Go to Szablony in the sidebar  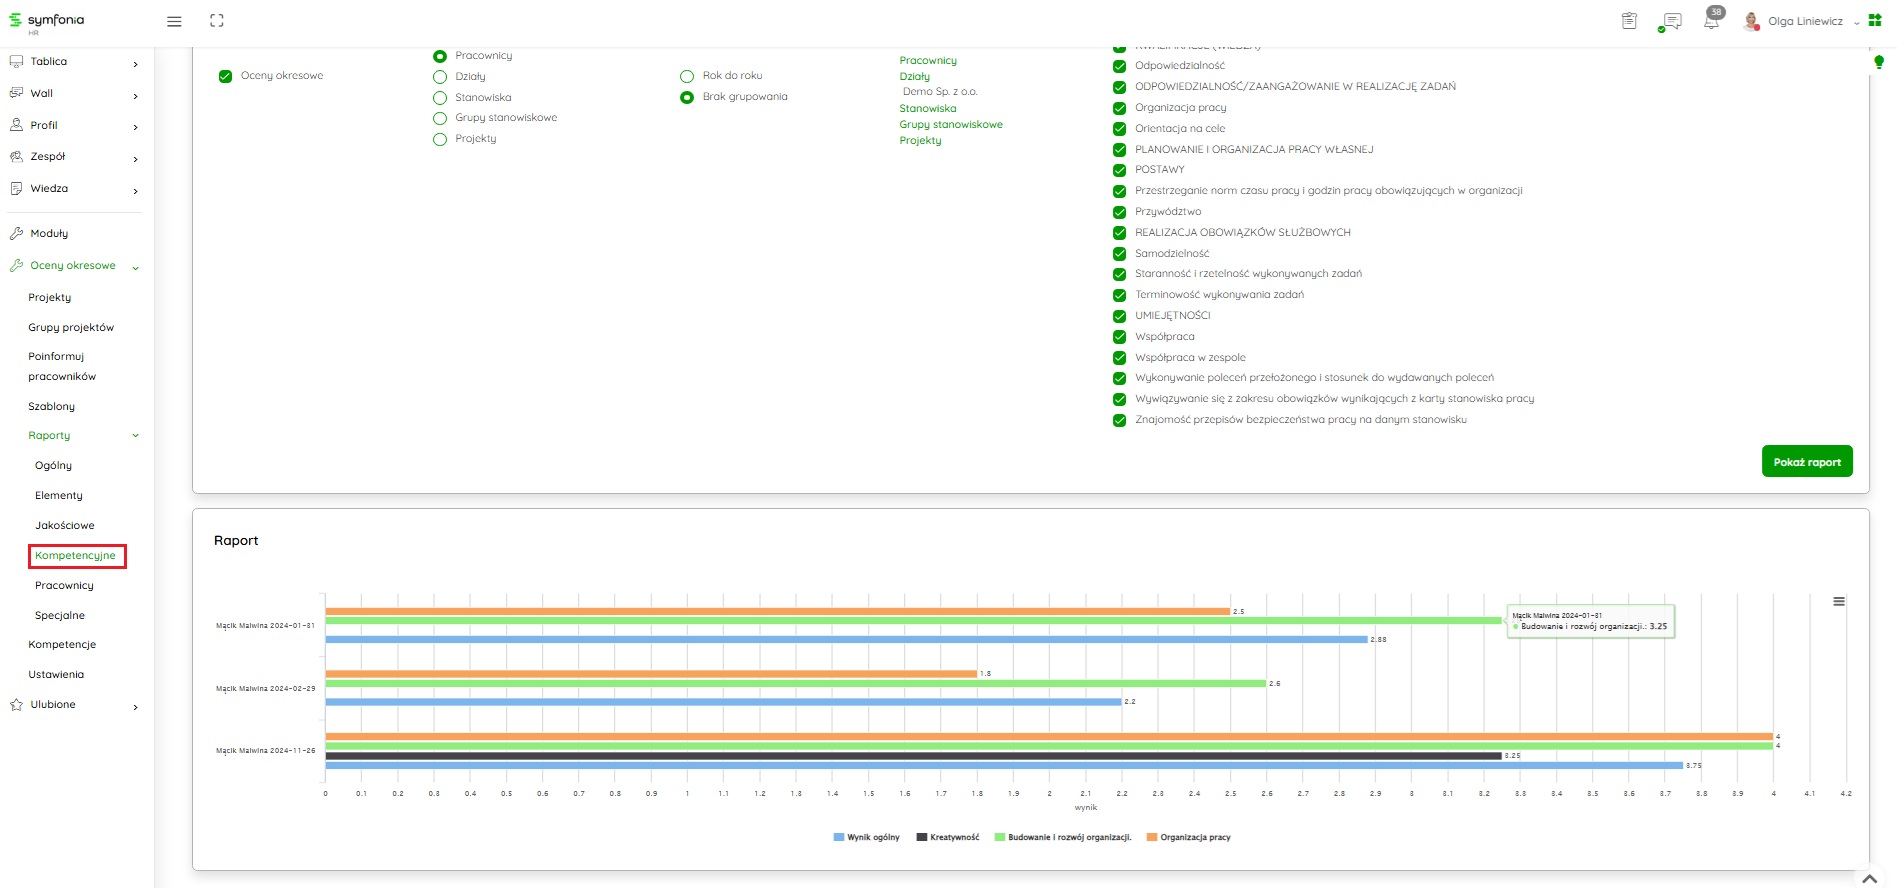coord(52,407)
